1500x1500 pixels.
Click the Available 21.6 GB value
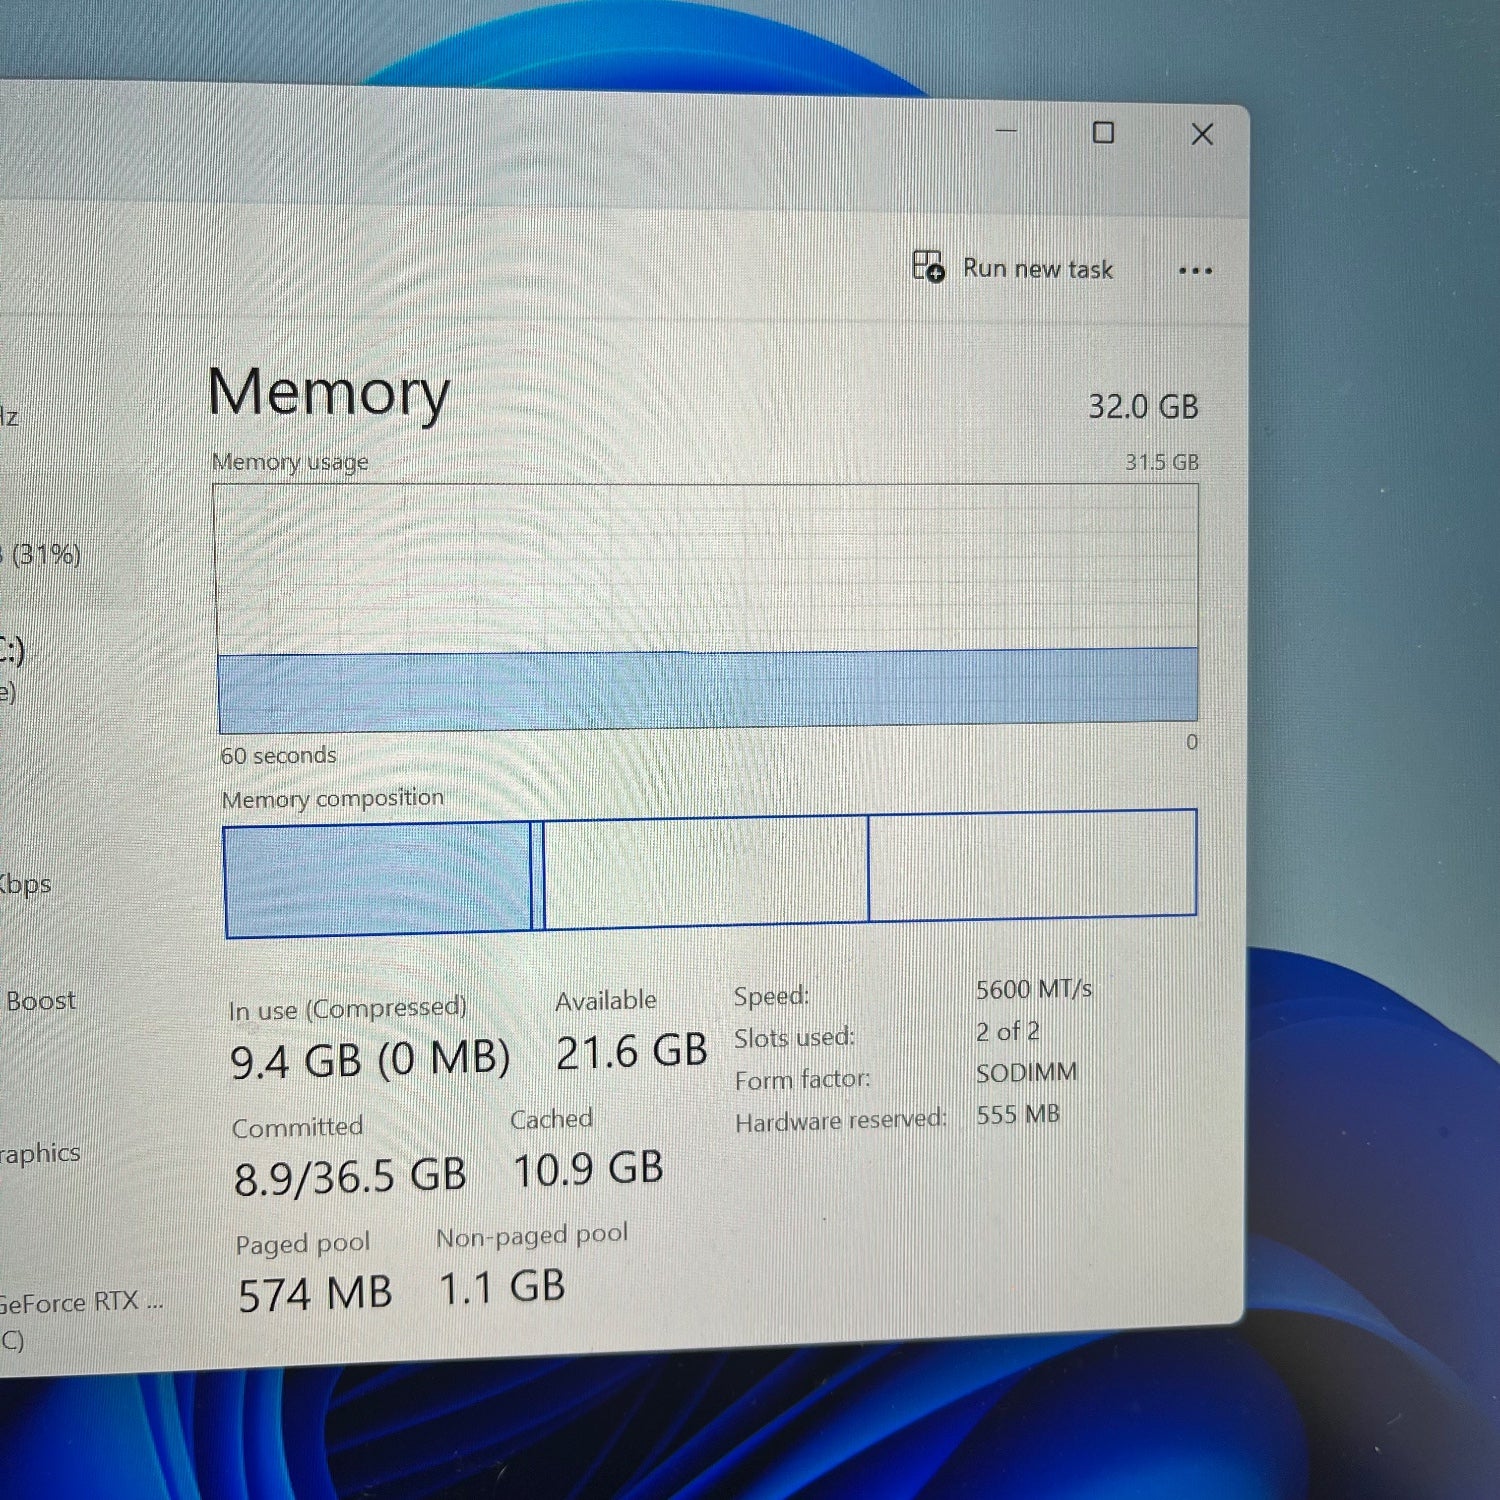click(631, 1052)
